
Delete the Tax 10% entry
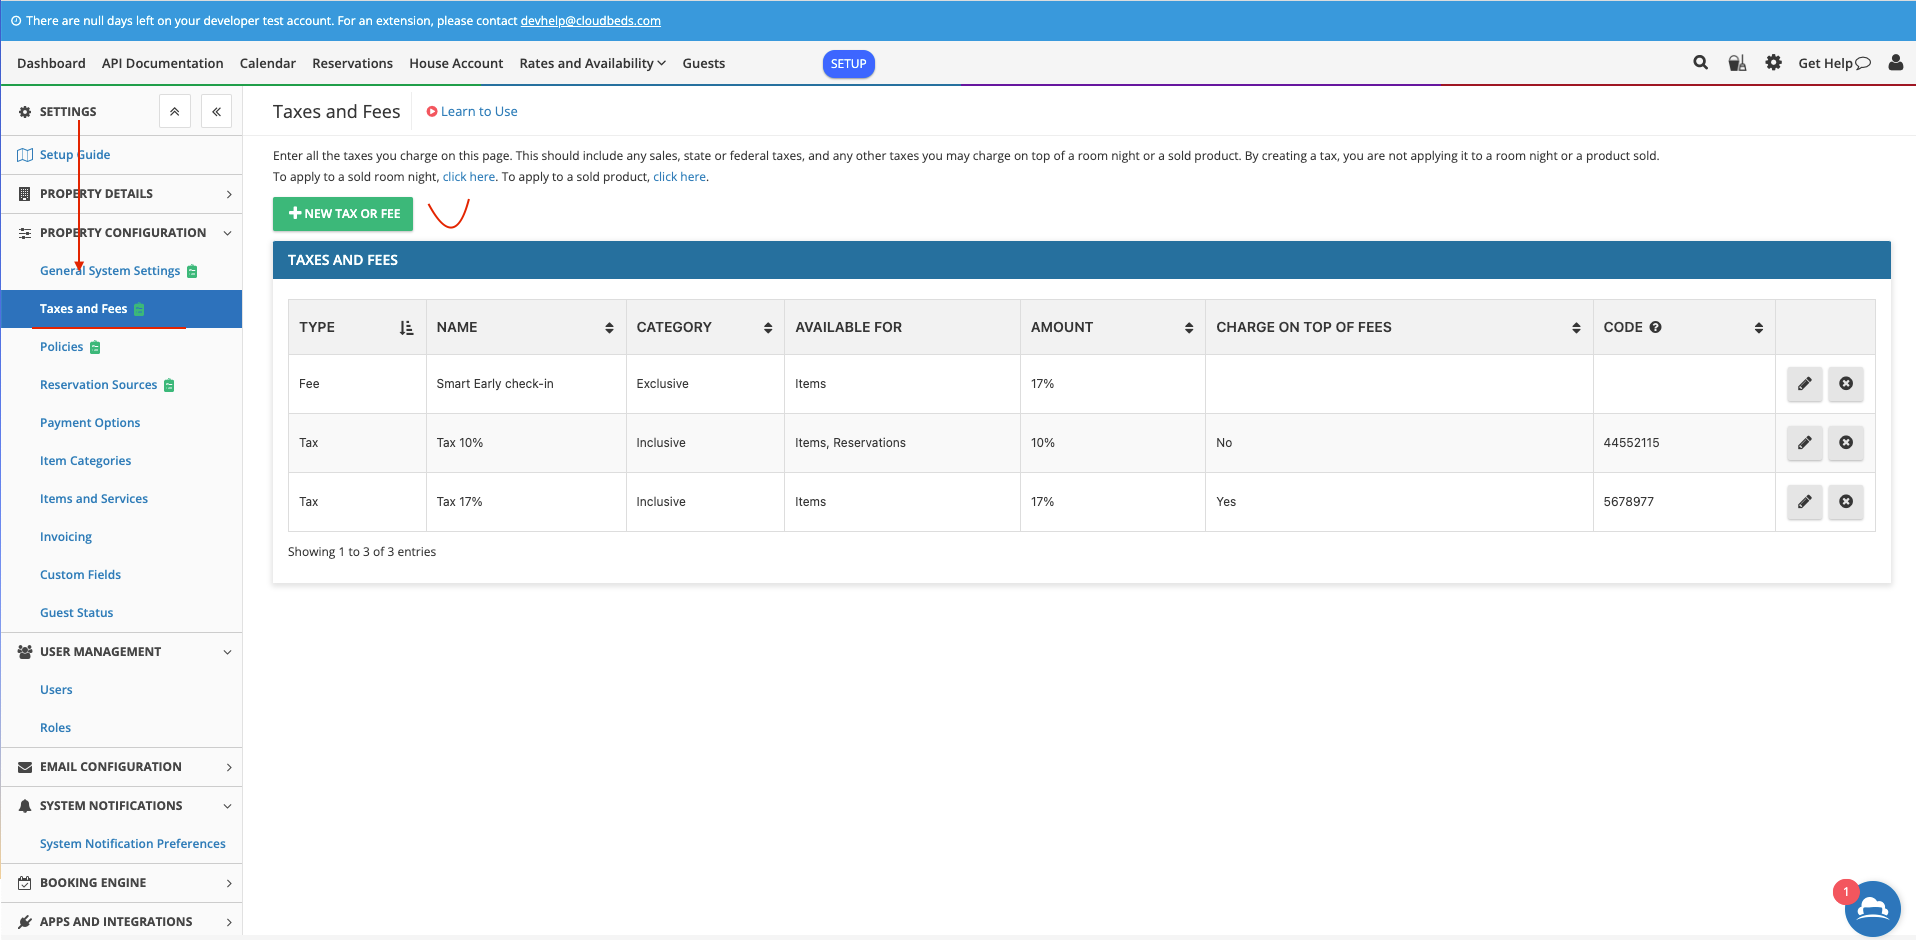click(1845, 443)
